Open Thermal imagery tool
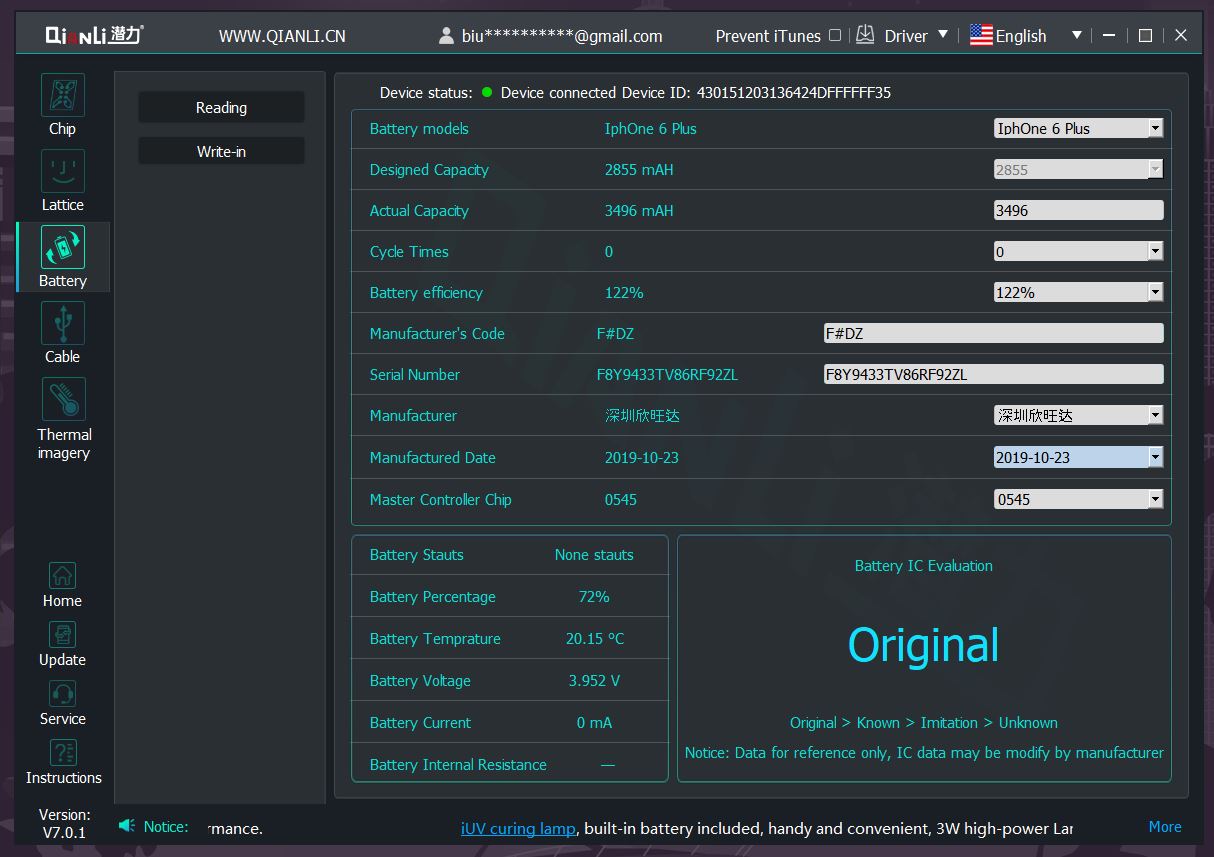The image size is (1214, 857). pyautogui.click(x=63, y=400)
